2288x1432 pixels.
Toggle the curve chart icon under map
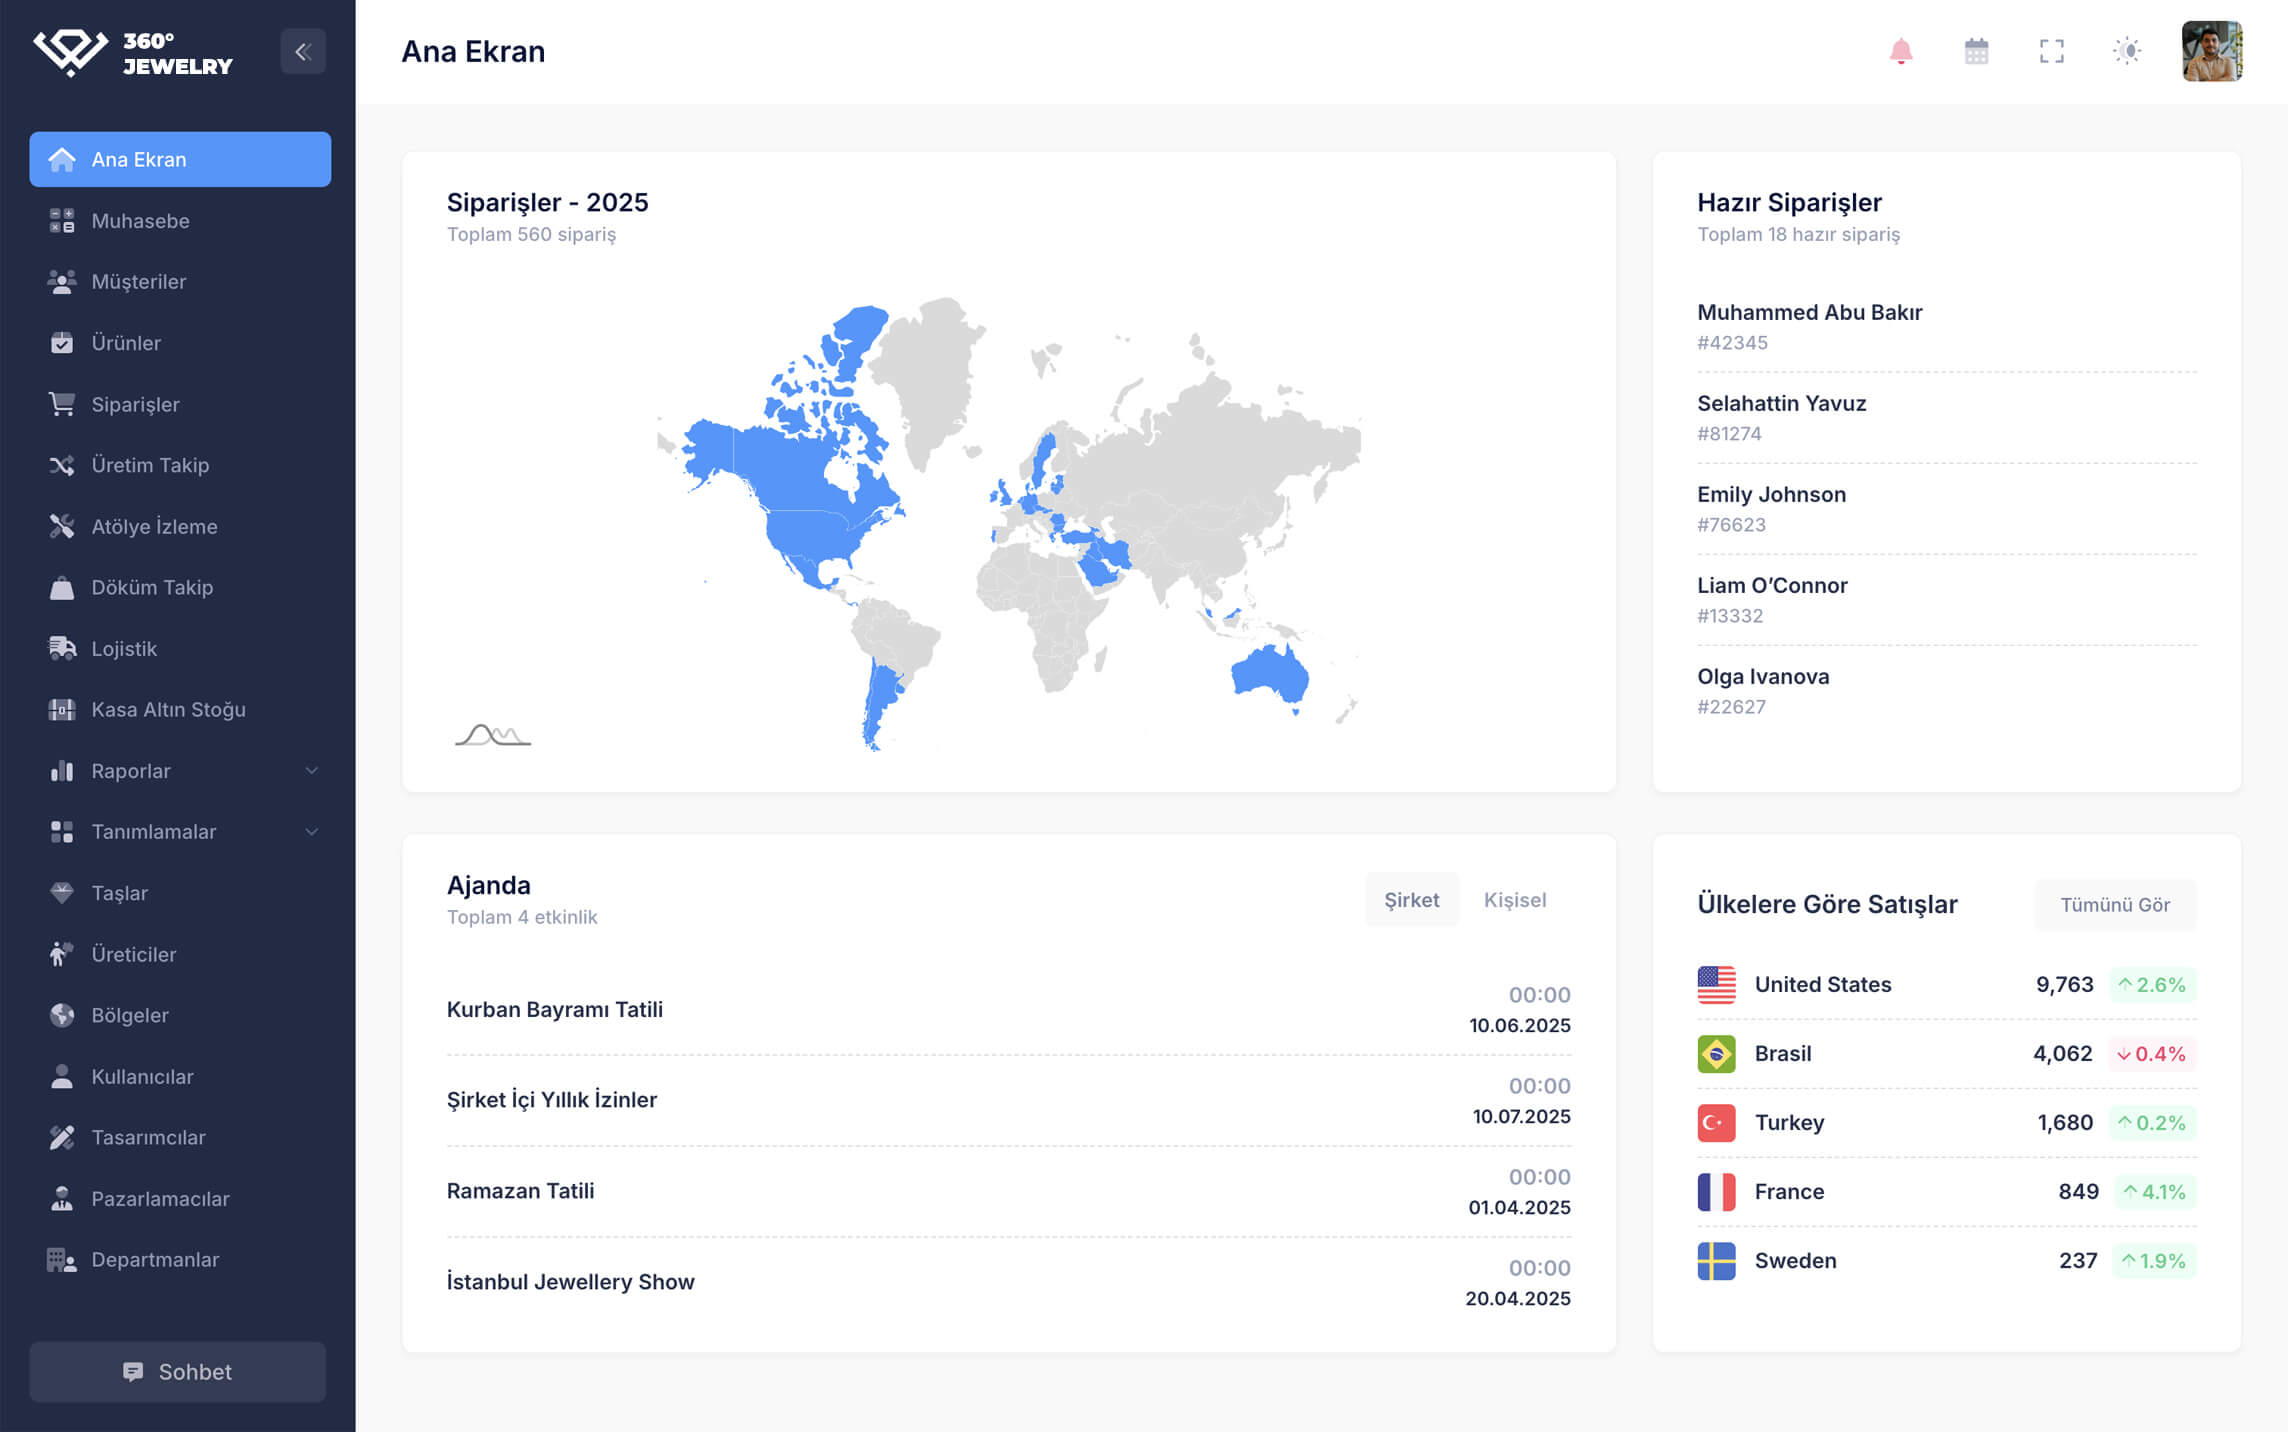492,736
